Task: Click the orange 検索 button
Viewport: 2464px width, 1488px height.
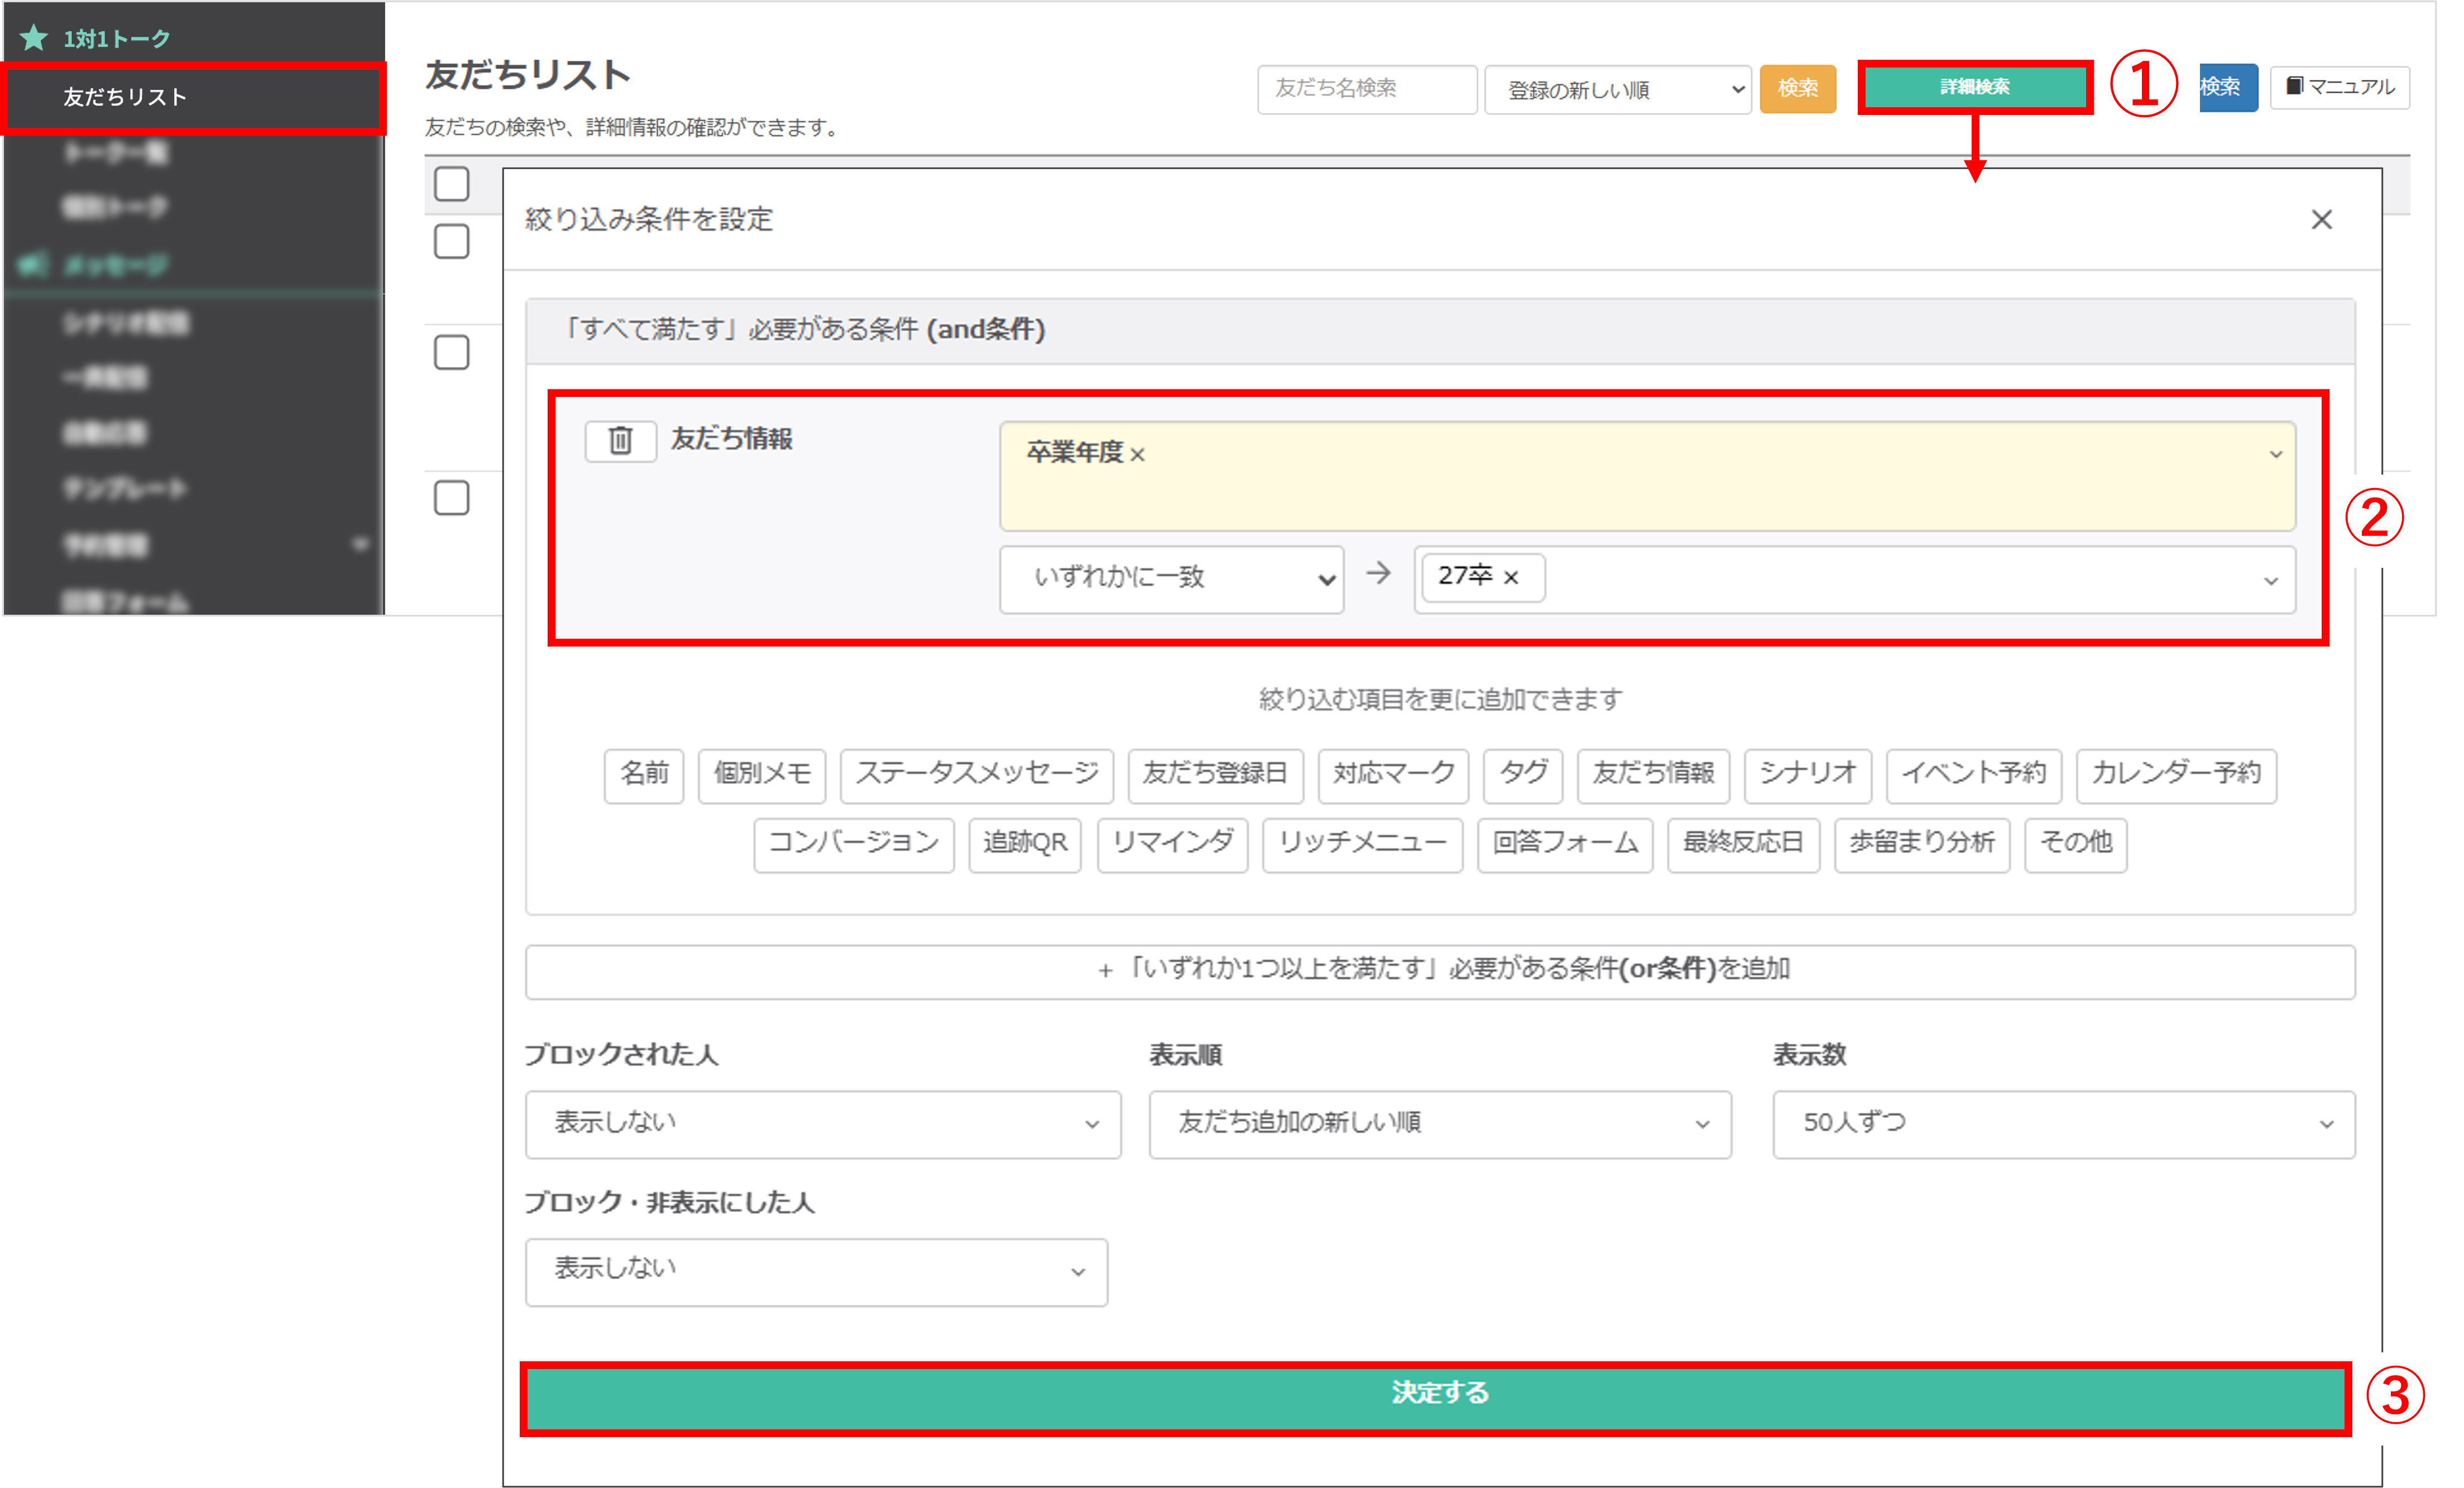Action: 1797,89
